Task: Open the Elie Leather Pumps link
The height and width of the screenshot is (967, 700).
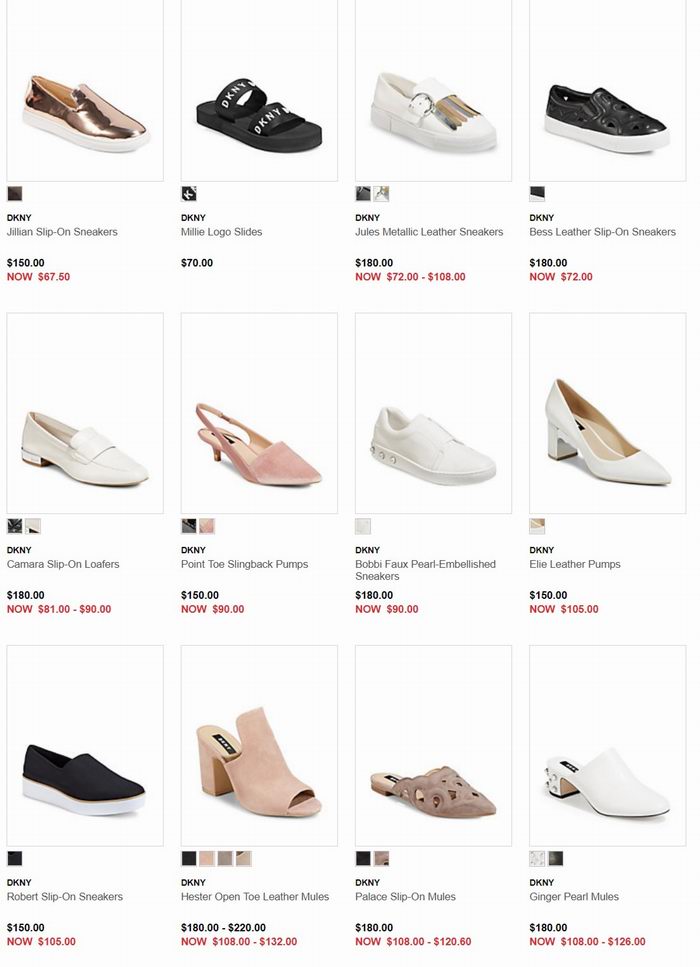Action: (x=575, y=564)
